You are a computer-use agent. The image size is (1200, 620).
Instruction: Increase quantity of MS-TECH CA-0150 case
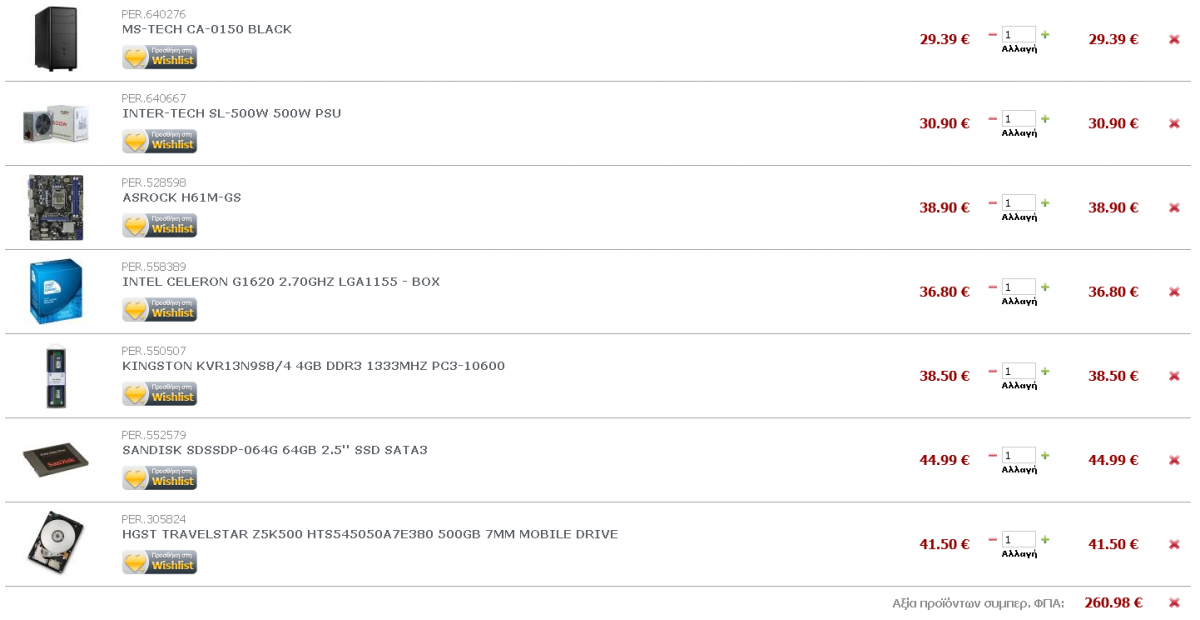[1045, 34]
